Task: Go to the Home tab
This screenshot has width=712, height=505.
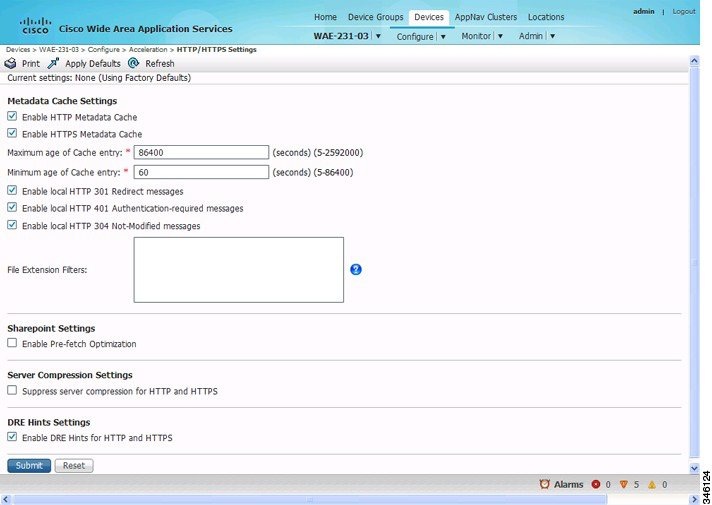Action: 325,17
